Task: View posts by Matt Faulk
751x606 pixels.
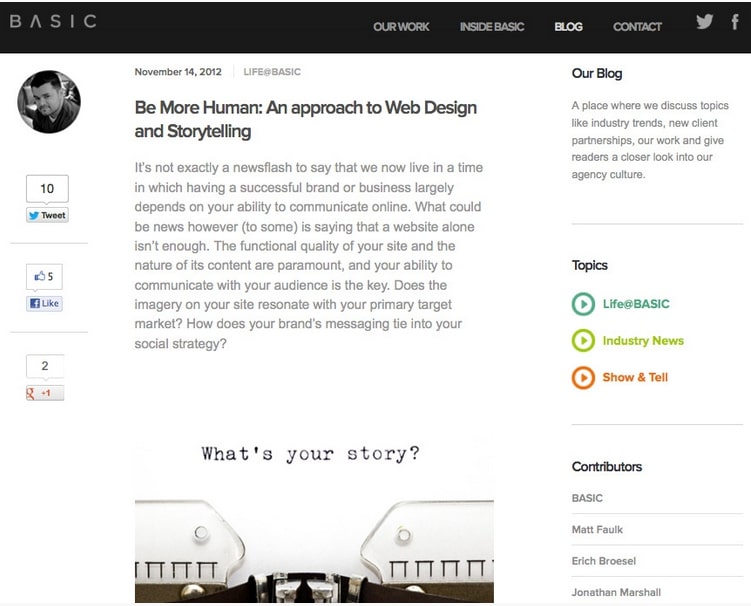Action: pyautogui.click(x=597, y=529)
